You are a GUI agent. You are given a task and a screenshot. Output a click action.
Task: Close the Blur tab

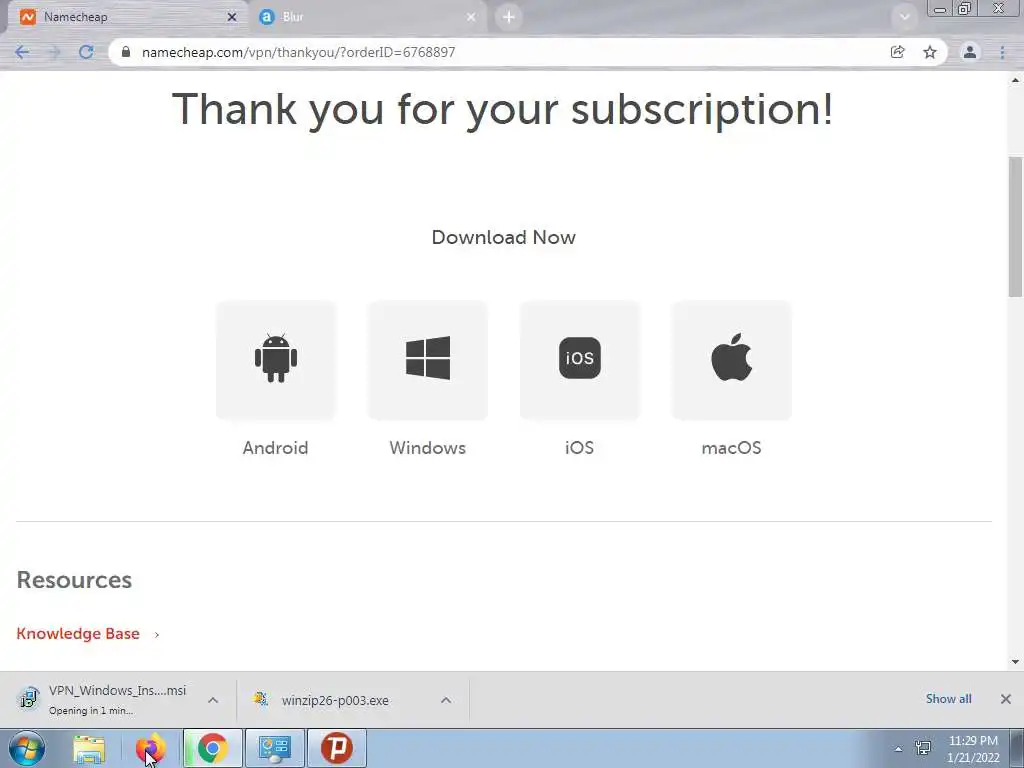(x=471, y=17)
